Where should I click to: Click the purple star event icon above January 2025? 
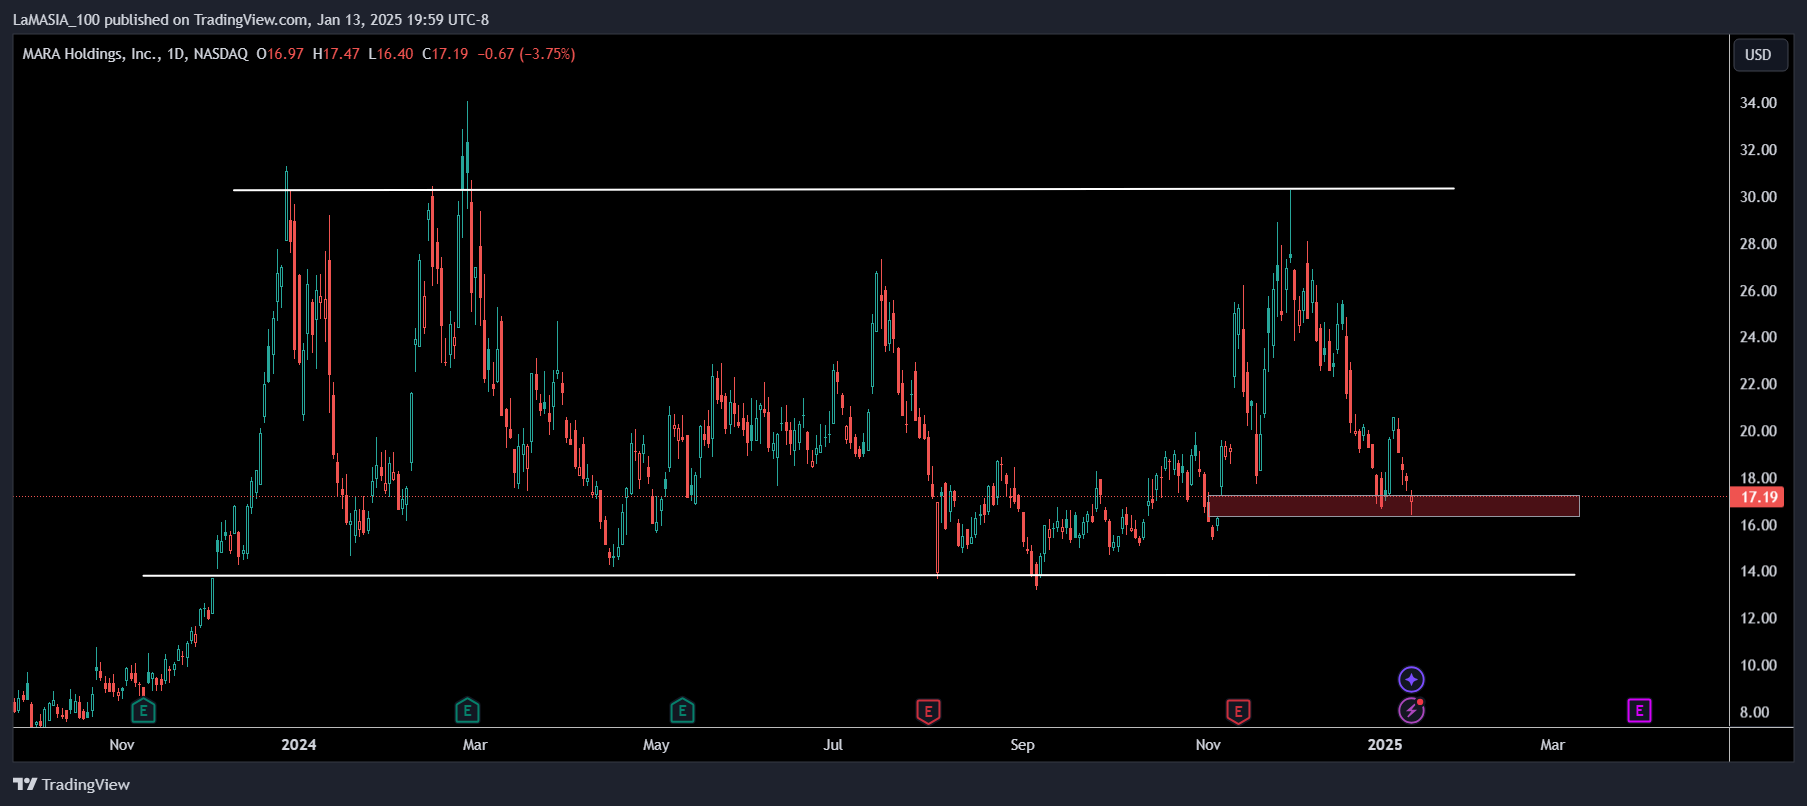[1411, 680]
